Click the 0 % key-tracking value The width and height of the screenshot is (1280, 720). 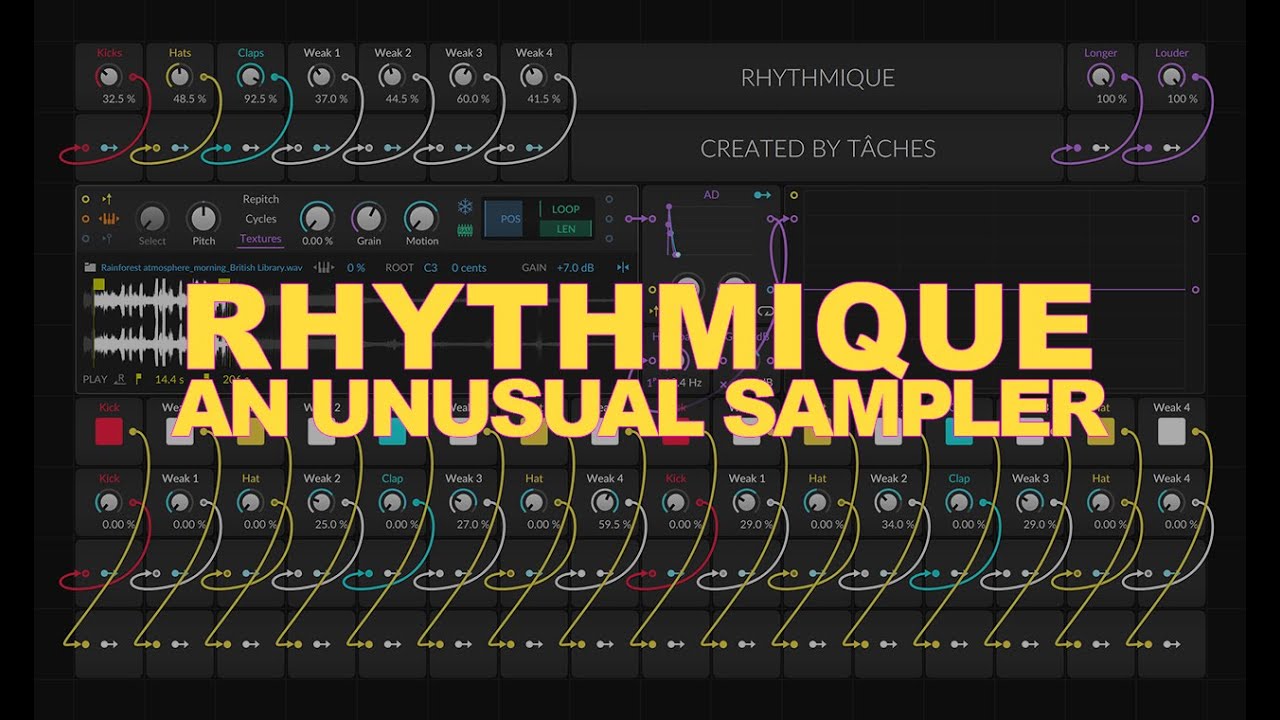[356, 268]
